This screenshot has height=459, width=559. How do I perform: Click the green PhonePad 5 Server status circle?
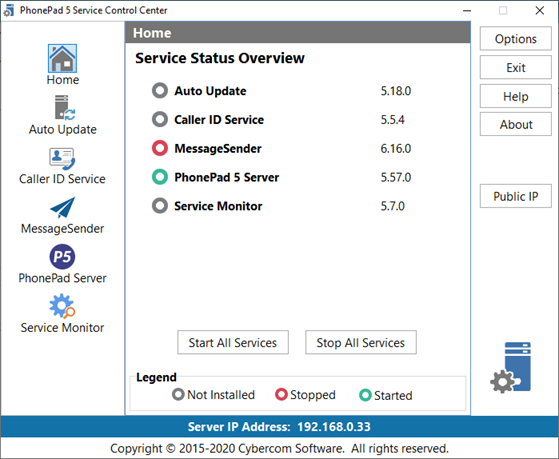[x=160, y=177]
